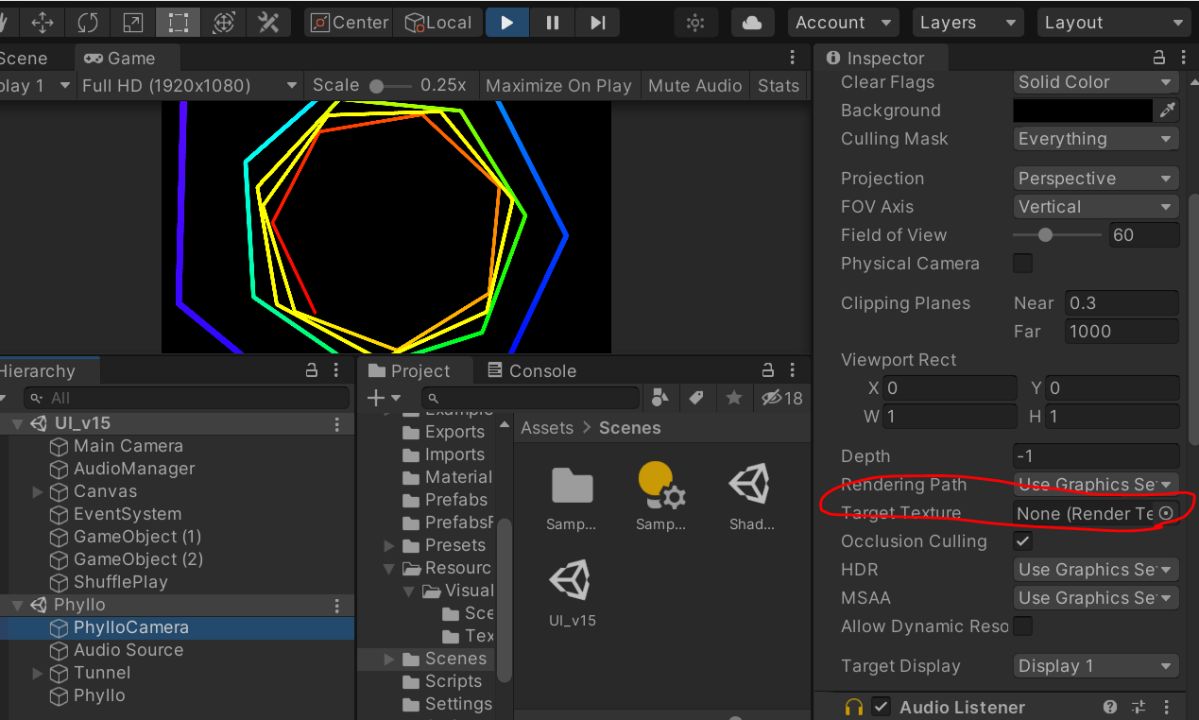This screenshot has height=720, width=1199.
Task: Open FOV Axis Vertical dropdown
Action: click(x=1095, y=206)
